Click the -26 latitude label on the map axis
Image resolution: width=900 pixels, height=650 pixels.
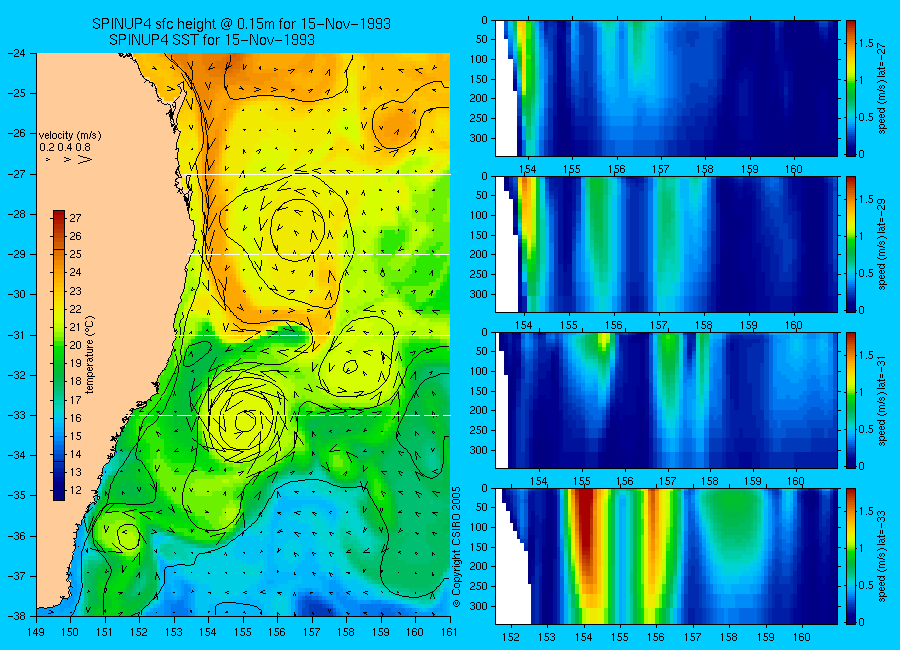click(x=17, y=133)
